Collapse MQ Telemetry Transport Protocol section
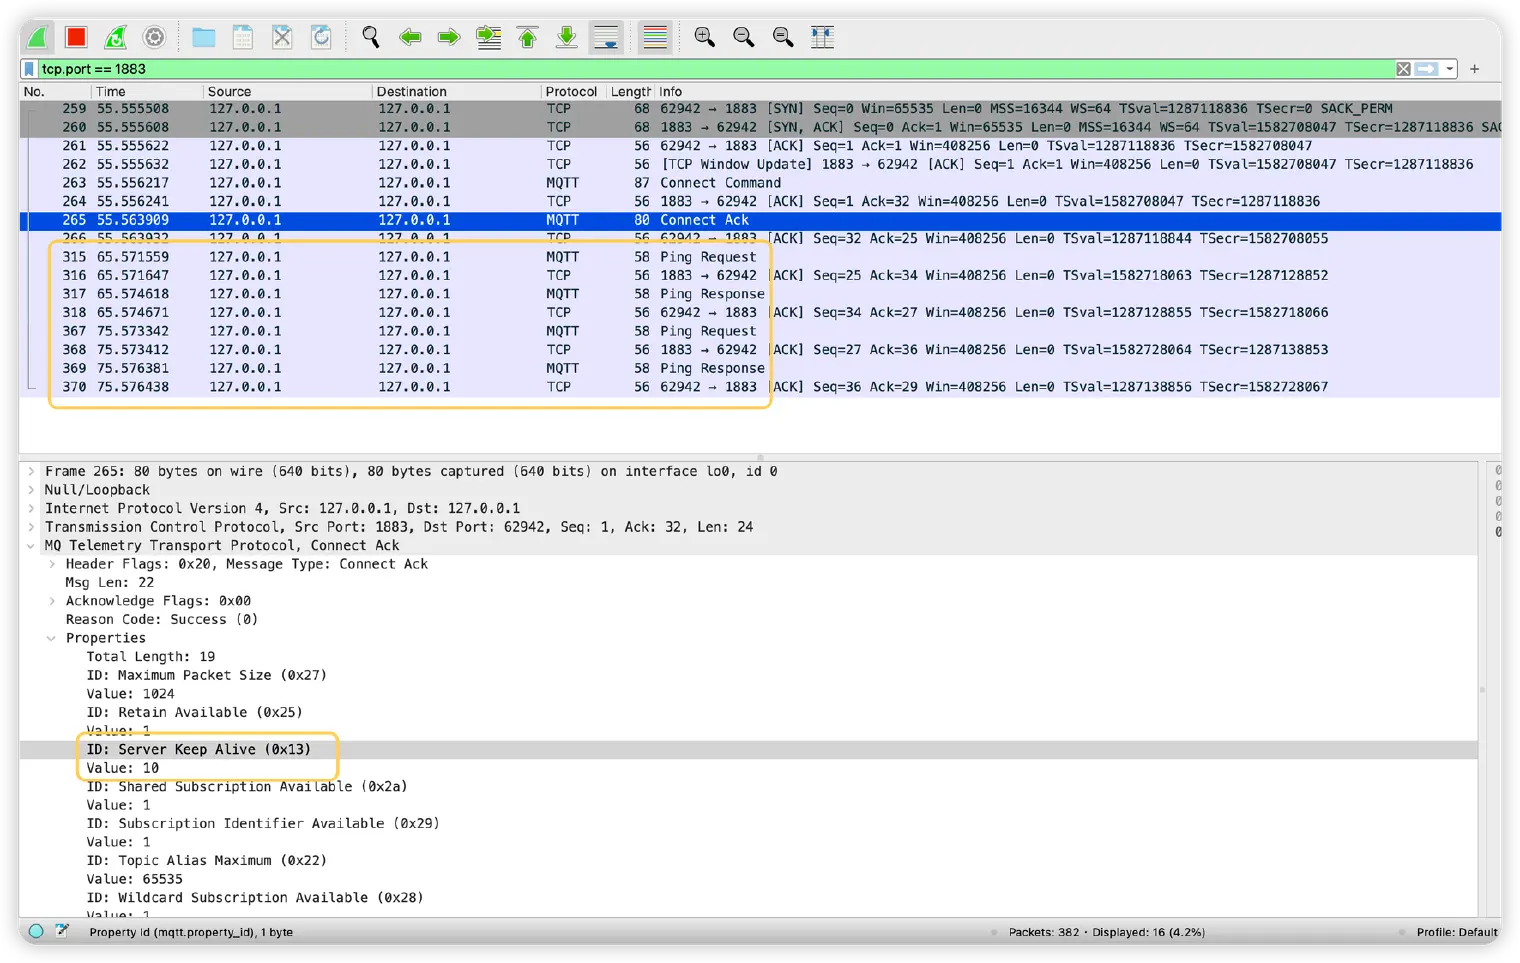The image size is (1520, 963). click(31, 546)
